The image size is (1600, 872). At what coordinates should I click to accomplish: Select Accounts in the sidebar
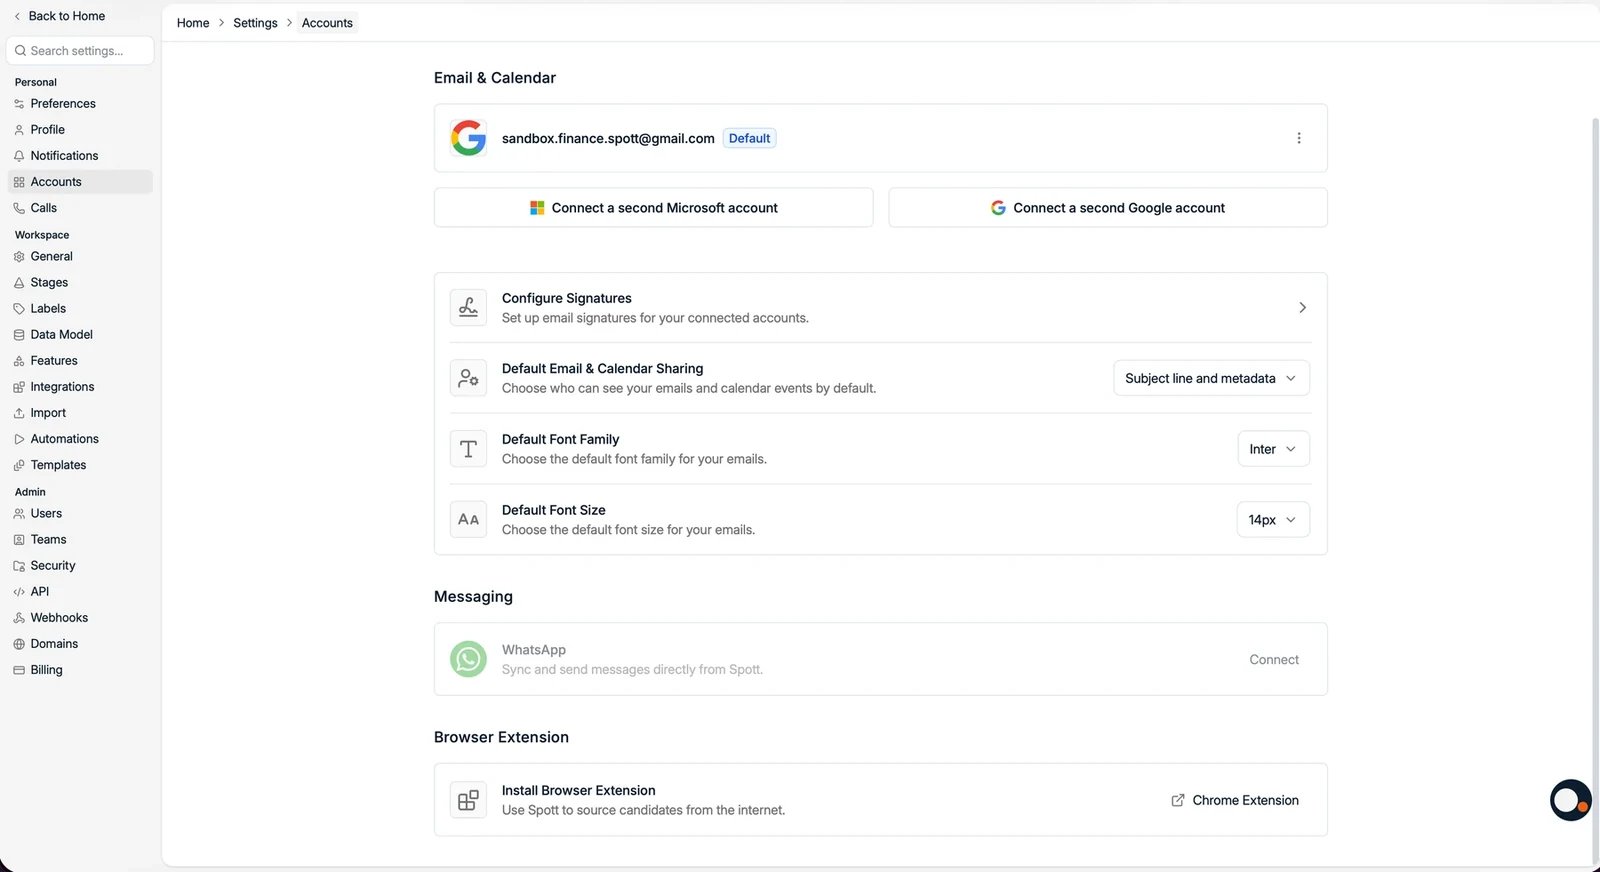tap(80, 182)
